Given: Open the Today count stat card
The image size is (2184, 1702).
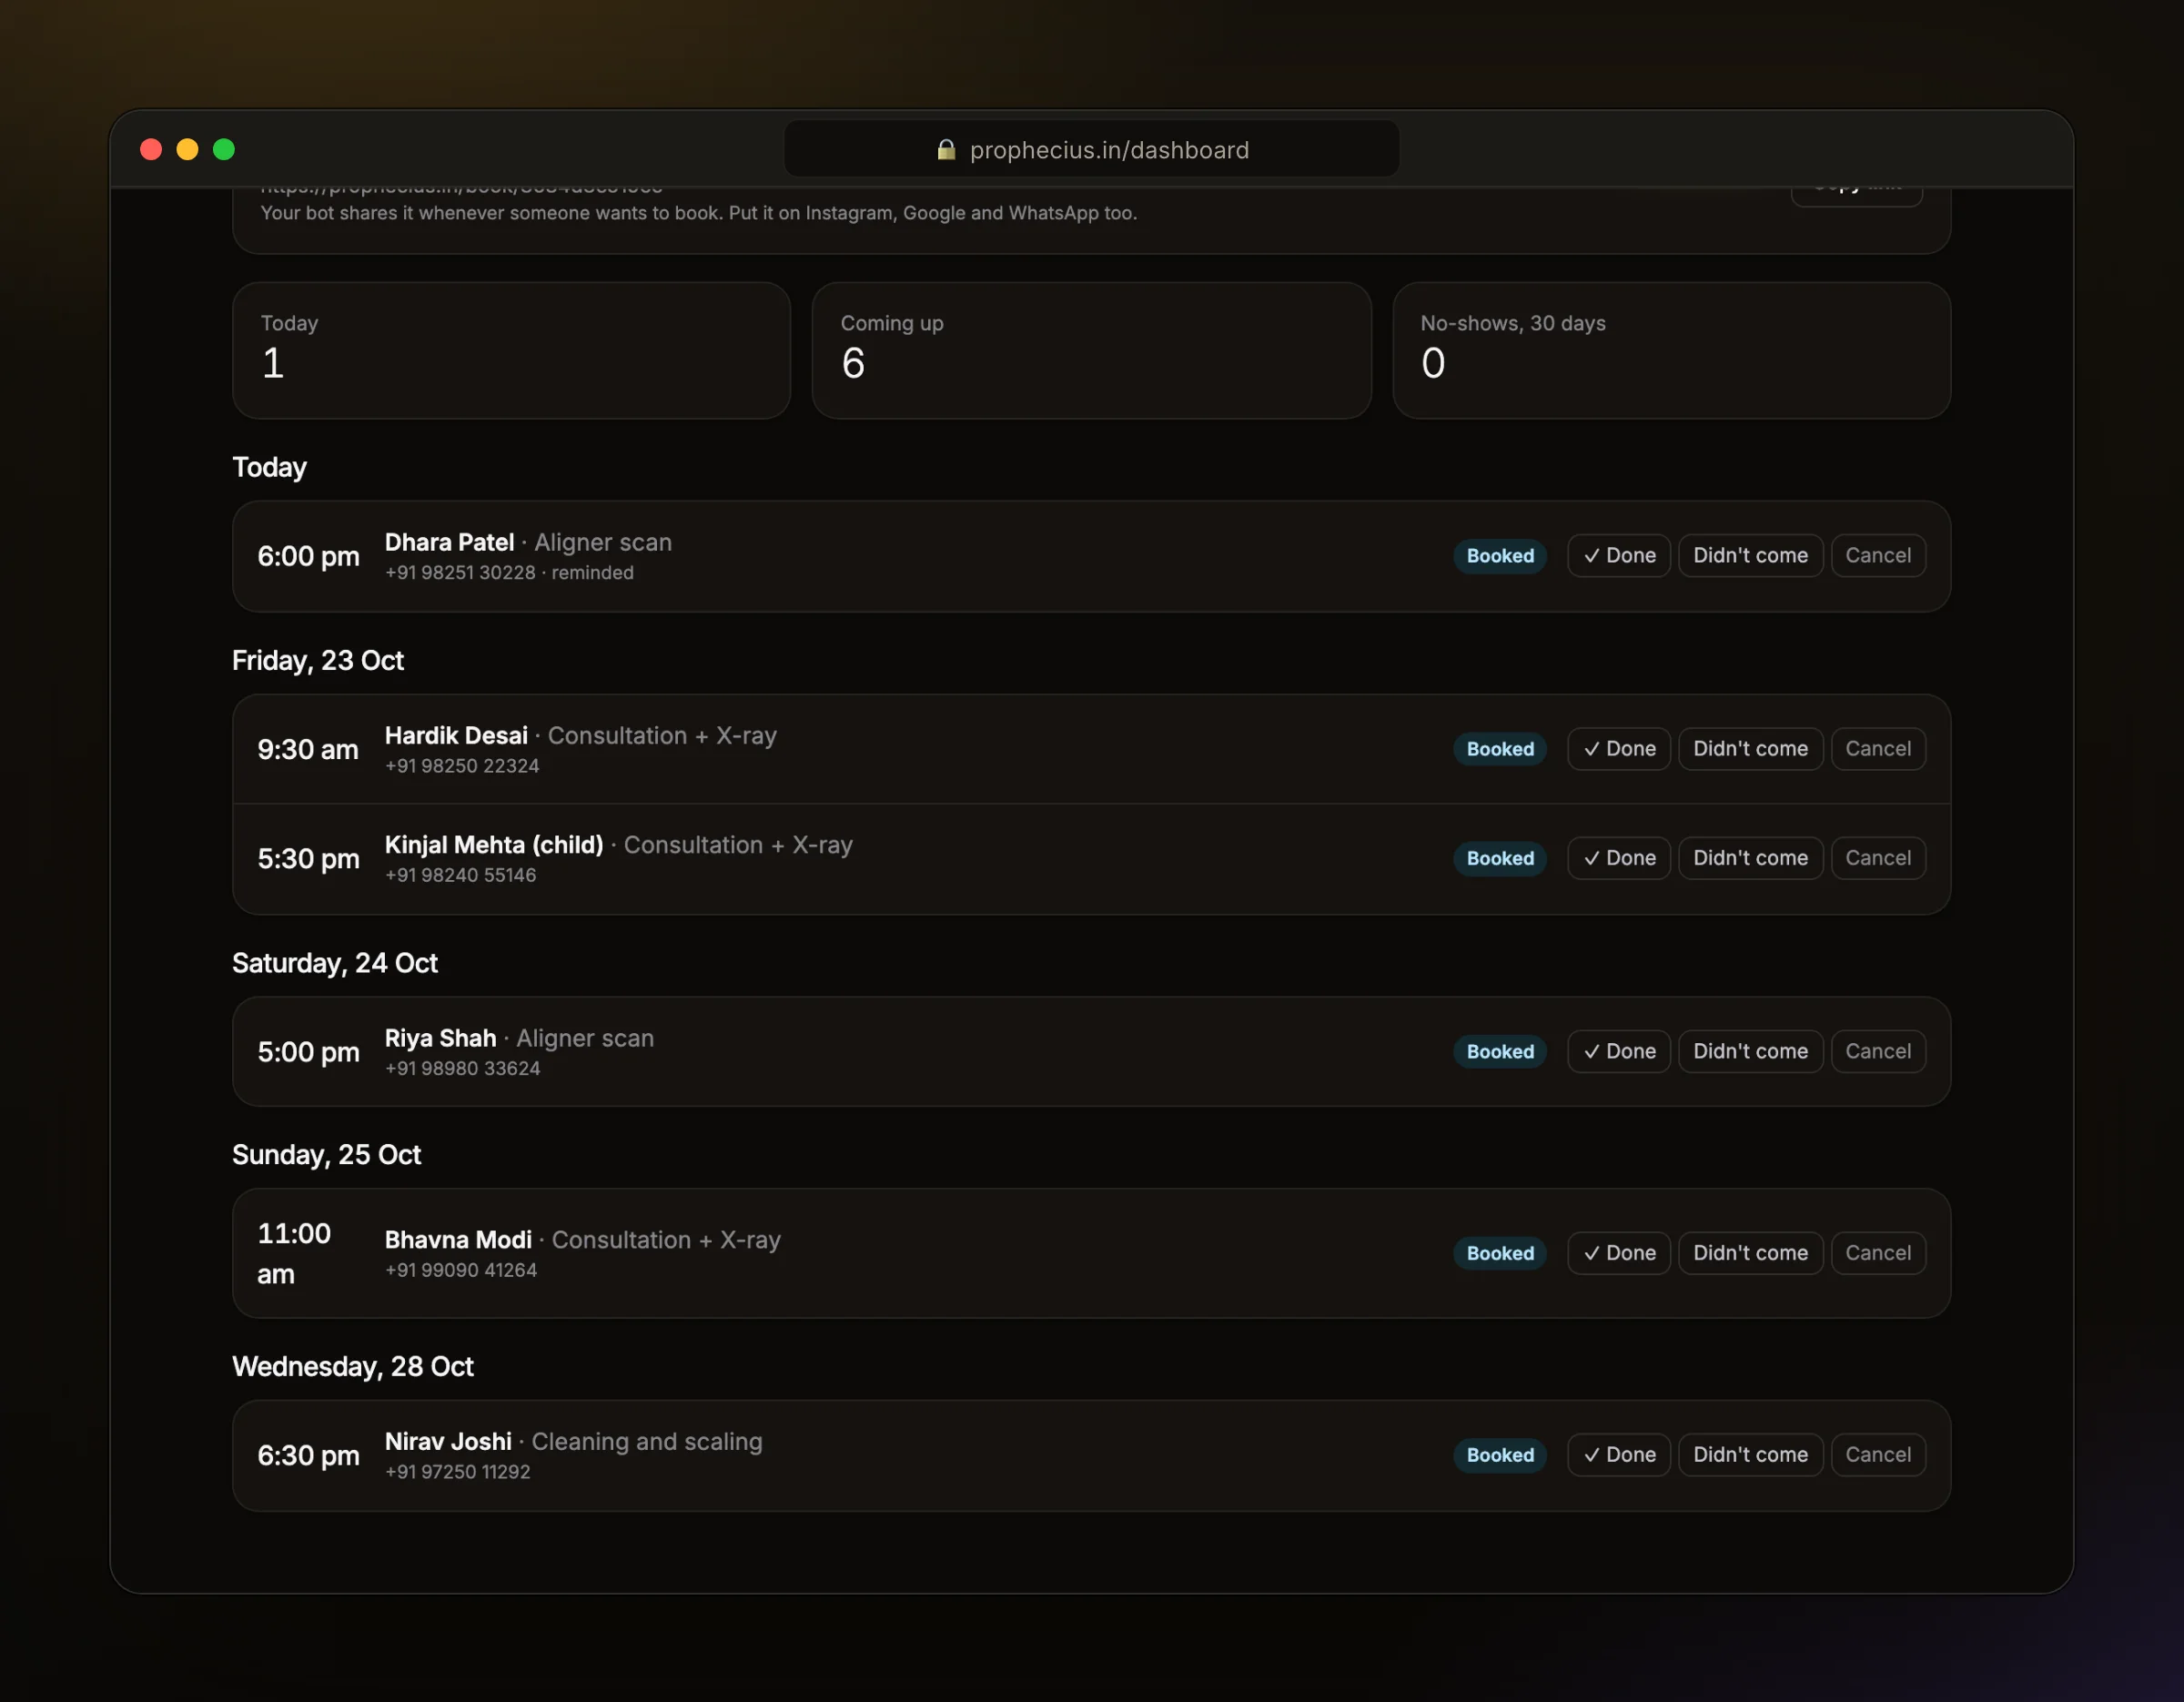Looking at the screenshot, I should (511, 350).
